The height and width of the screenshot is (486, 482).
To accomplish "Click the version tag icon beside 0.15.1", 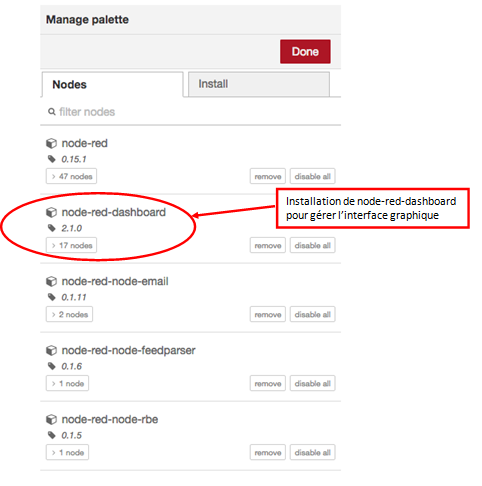I will tap(51, 159).
